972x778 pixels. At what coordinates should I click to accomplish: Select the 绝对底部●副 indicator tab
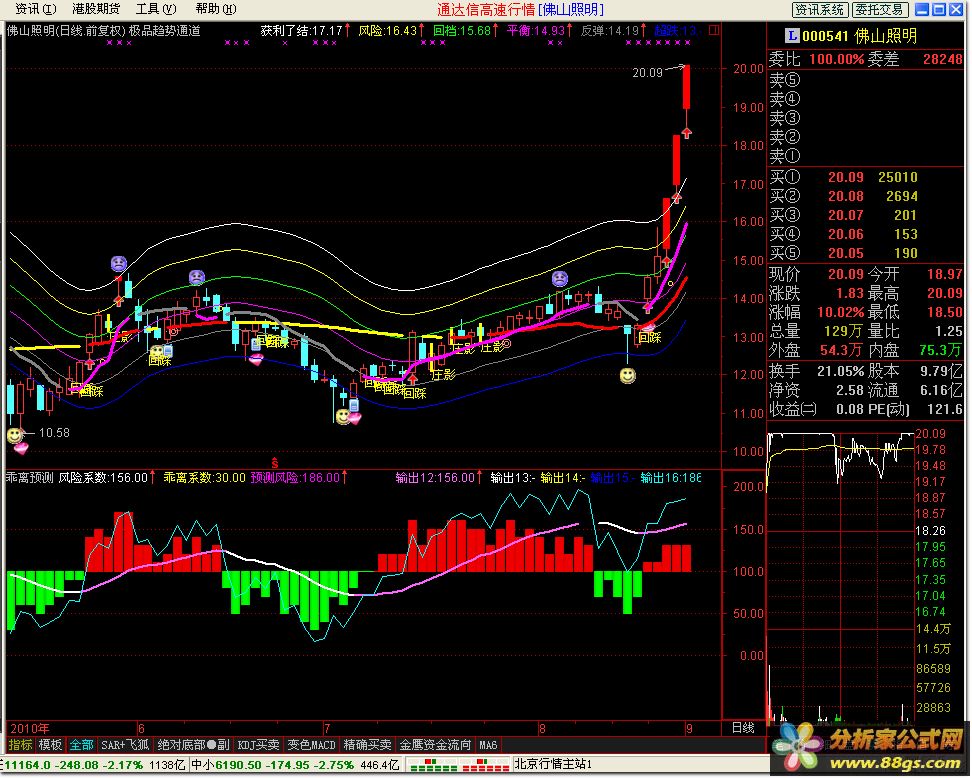tap(193, 745)
